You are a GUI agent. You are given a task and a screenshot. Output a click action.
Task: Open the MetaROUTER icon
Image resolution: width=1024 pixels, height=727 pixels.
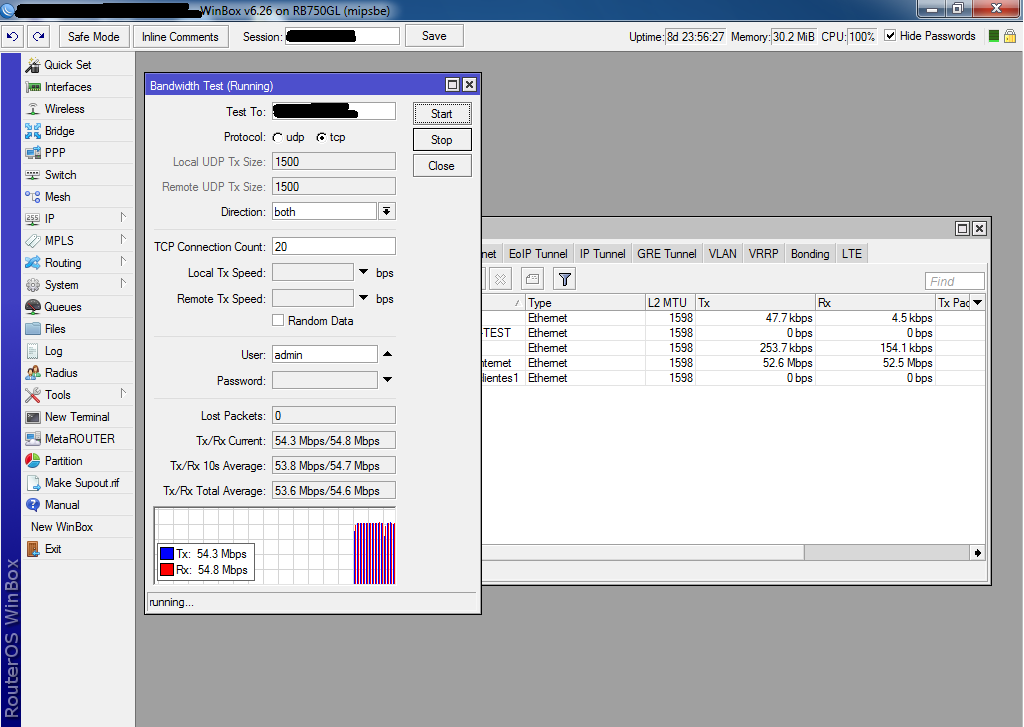[x=33, y=439]
